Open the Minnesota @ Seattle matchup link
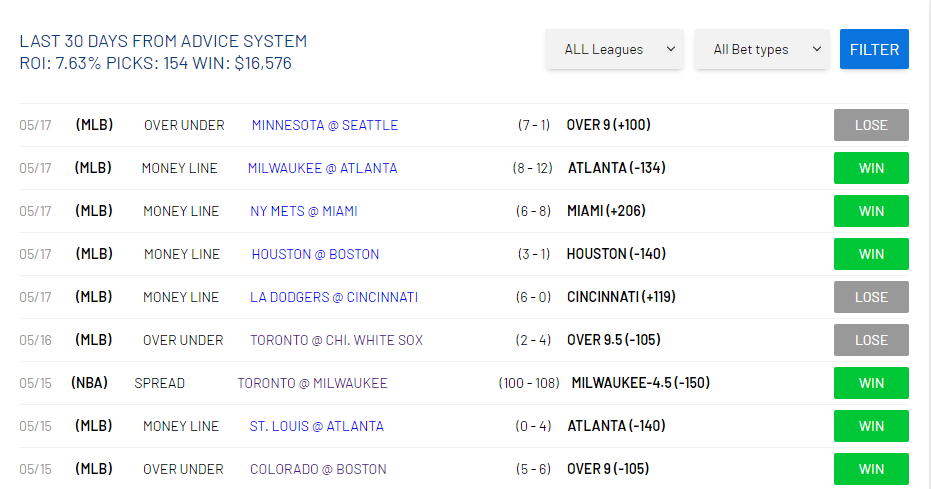Screen dimensions: 931x489 (325, 125)
